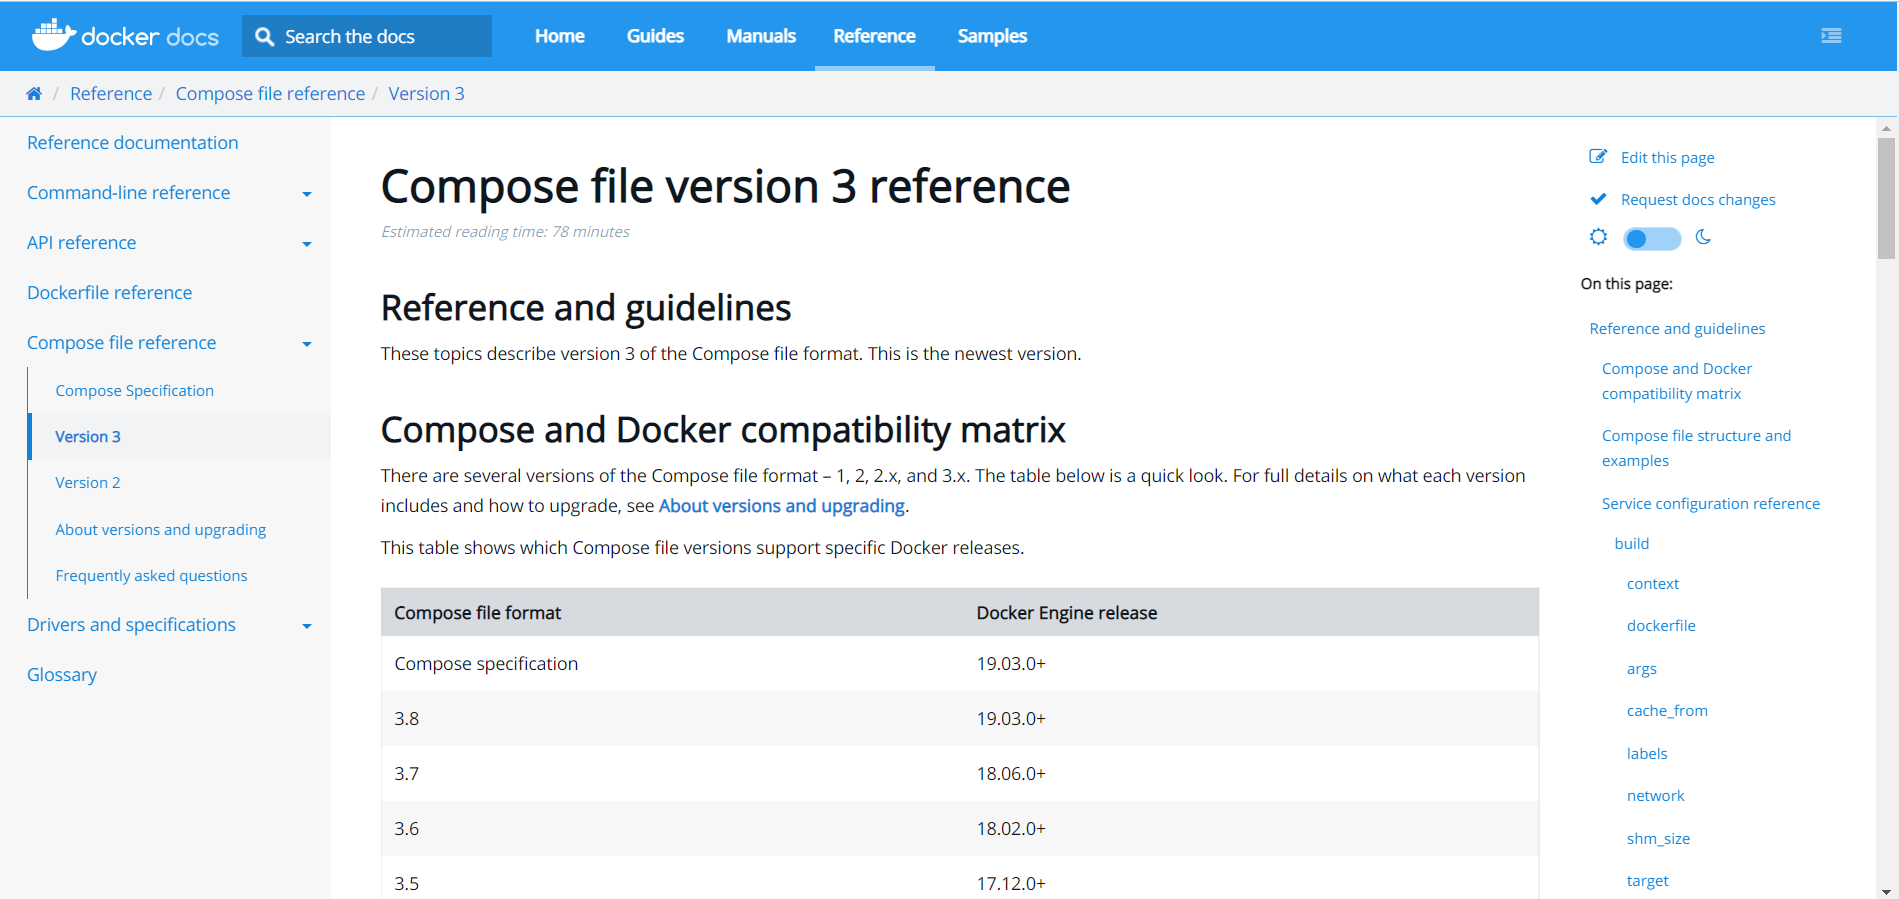Expand Command-line reference arrow

point(307,194)
